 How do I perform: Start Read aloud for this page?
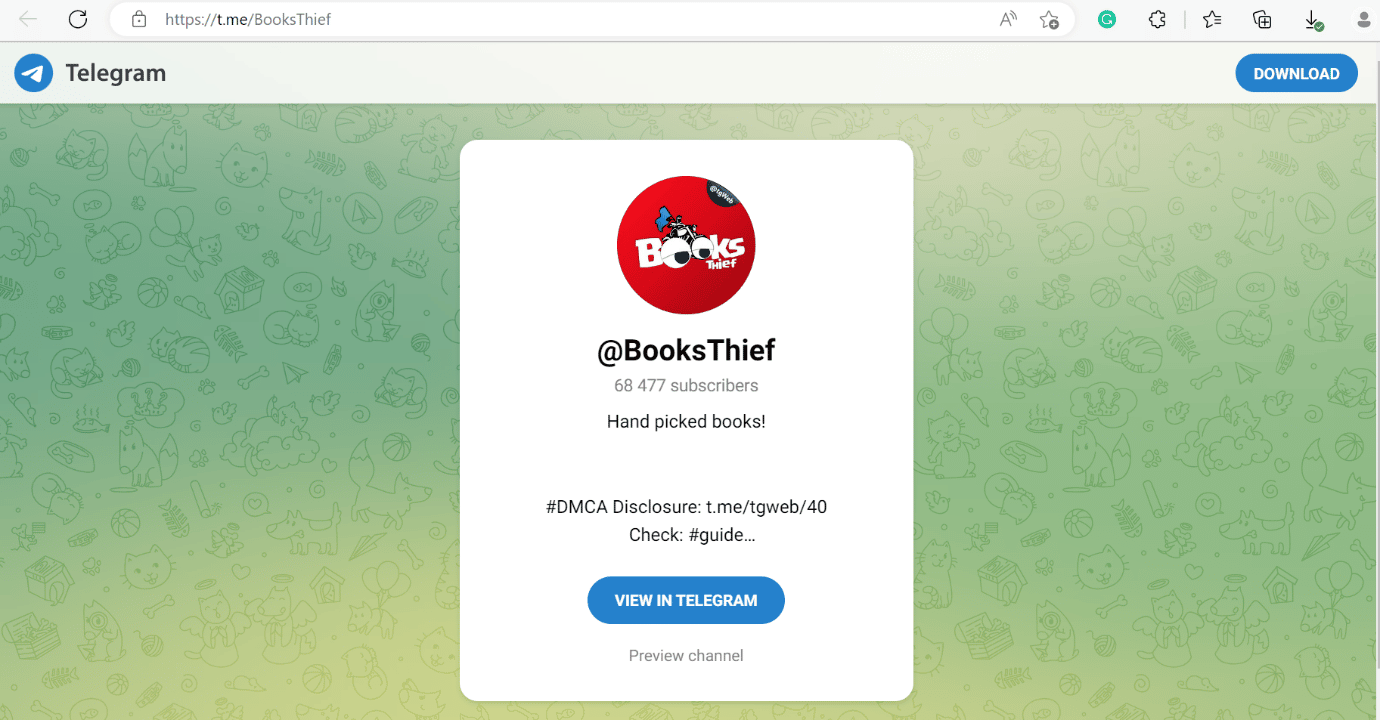(1007, 19)
